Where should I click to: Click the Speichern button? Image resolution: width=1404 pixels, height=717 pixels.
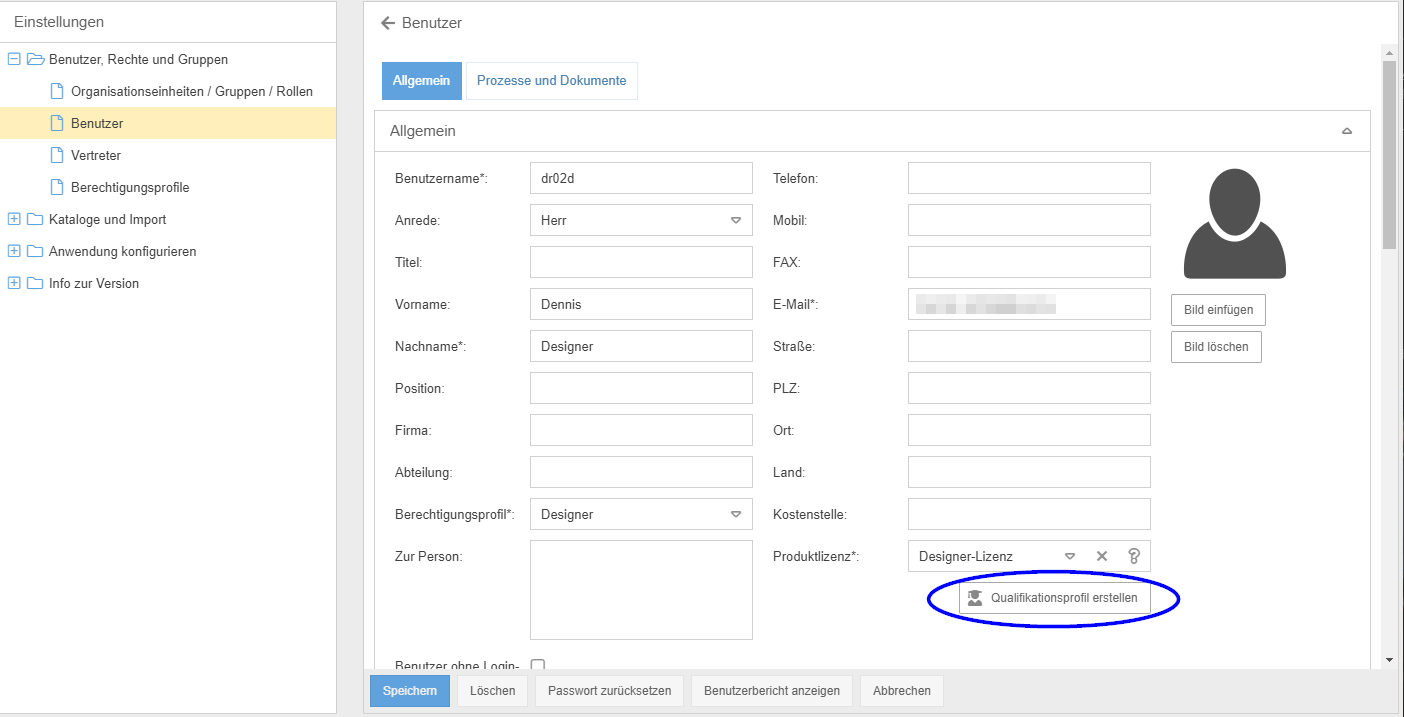[x=409, y=691]
